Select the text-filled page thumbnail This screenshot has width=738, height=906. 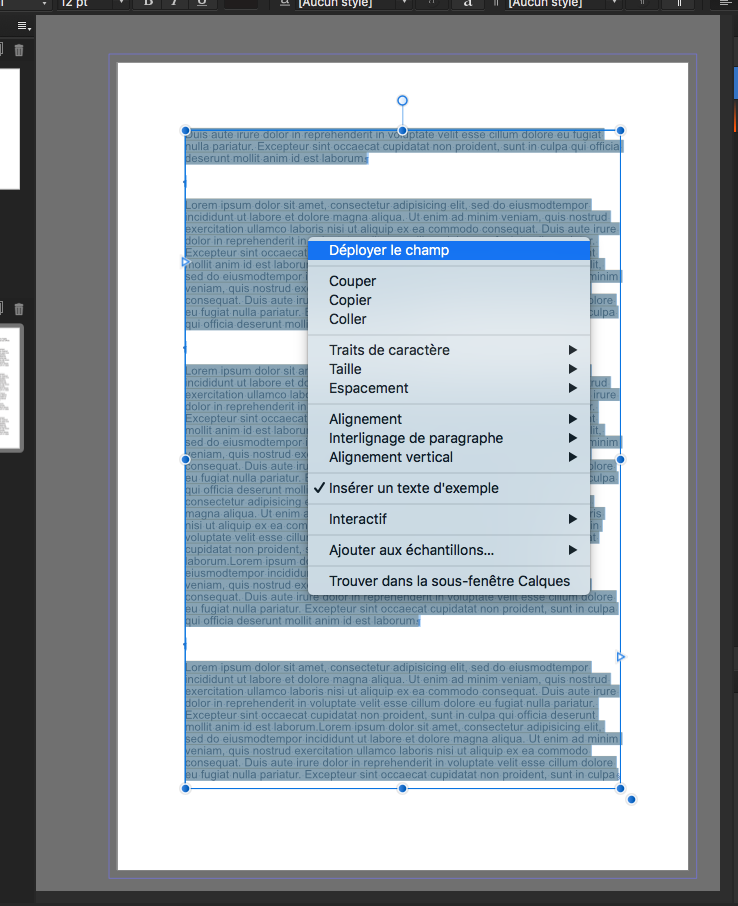coord(10,388)
